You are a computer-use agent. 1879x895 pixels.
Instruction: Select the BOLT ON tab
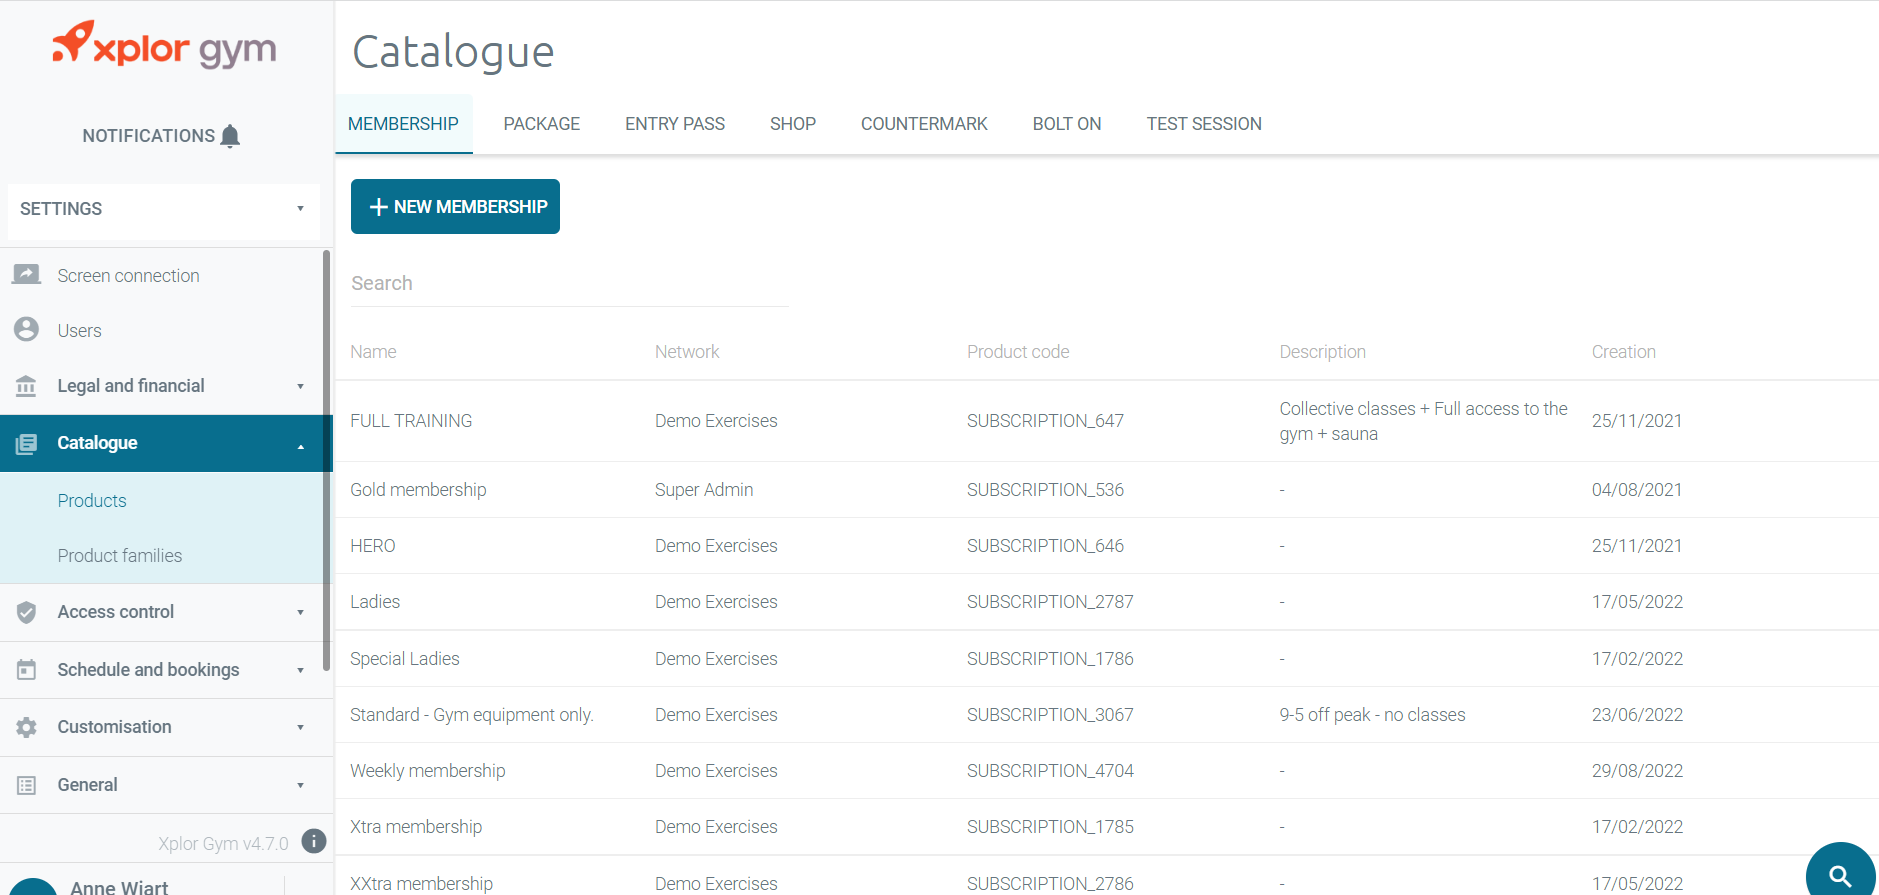pos(1067,124)
